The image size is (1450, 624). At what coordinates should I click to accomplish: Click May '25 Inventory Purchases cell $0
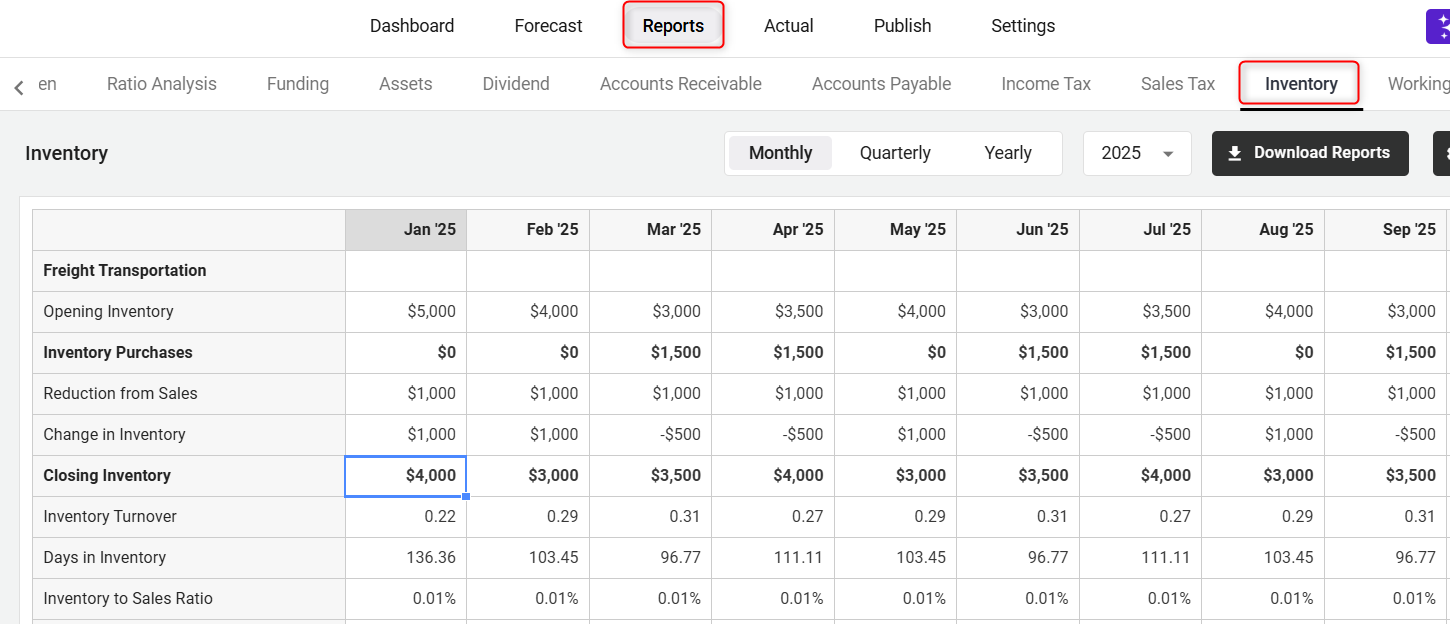point(896,353)
